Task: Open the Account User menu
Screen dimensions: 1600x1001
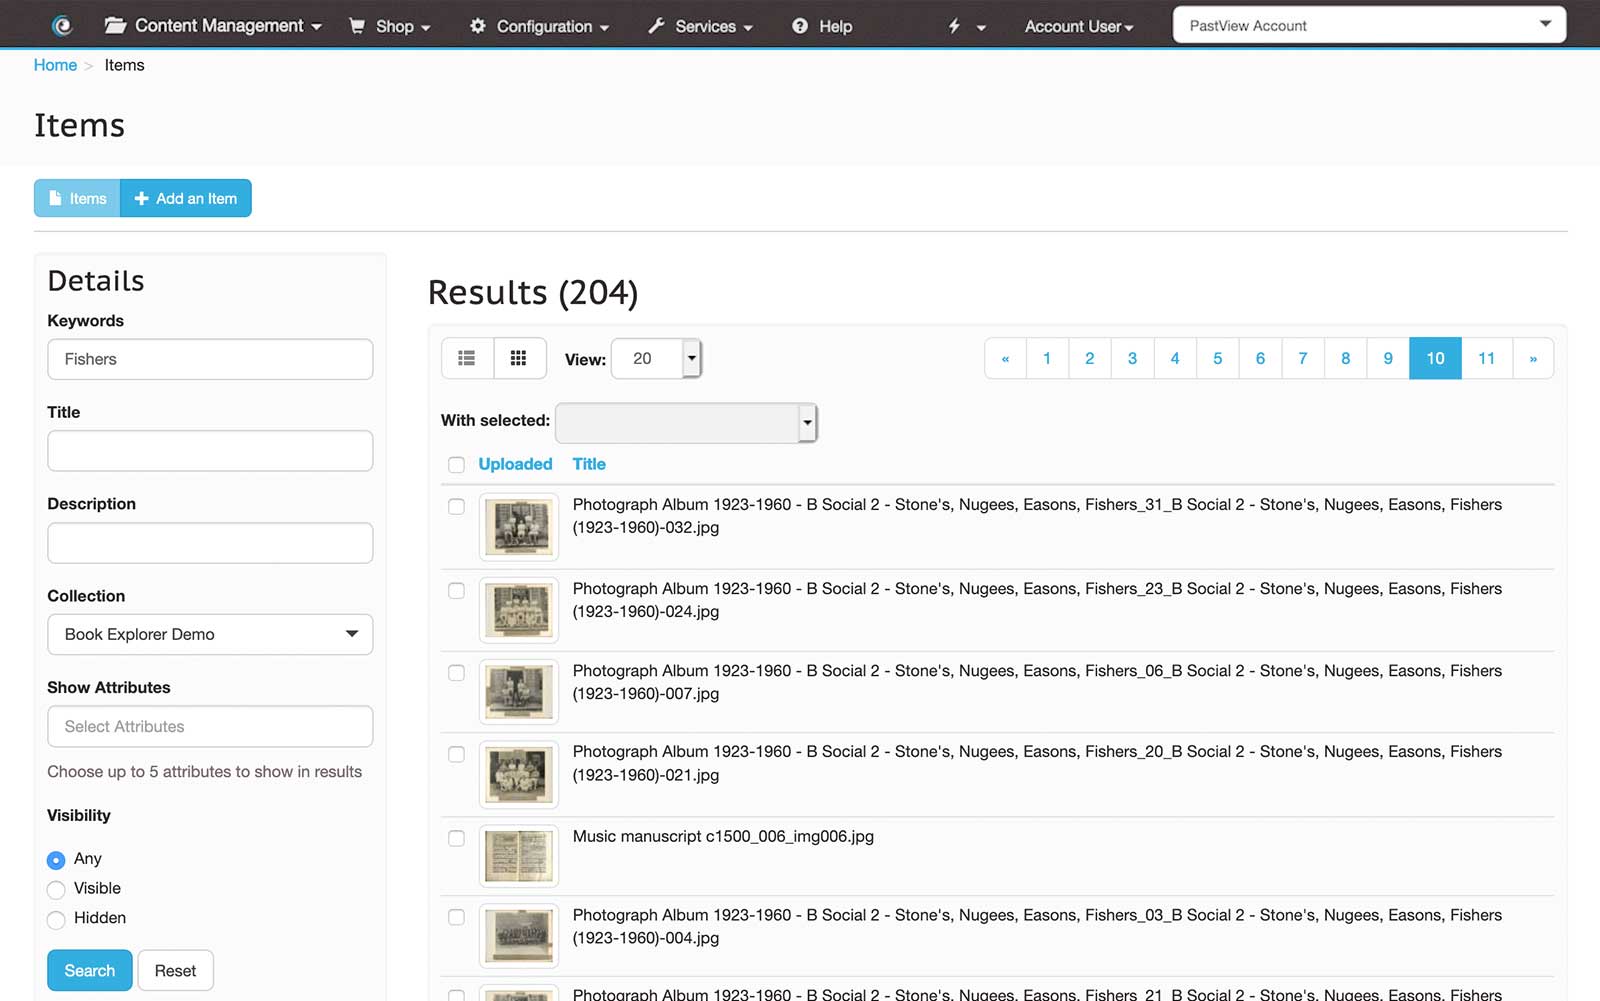Action: coord(1079,26)
